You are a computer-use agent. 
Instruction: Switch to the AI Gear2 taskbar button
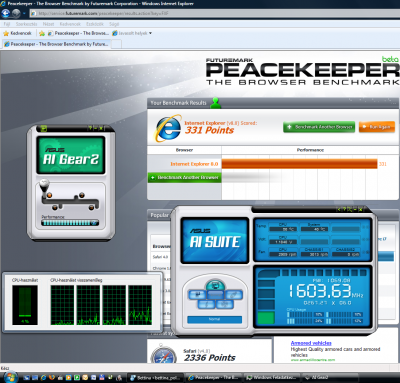coord(330,377)
